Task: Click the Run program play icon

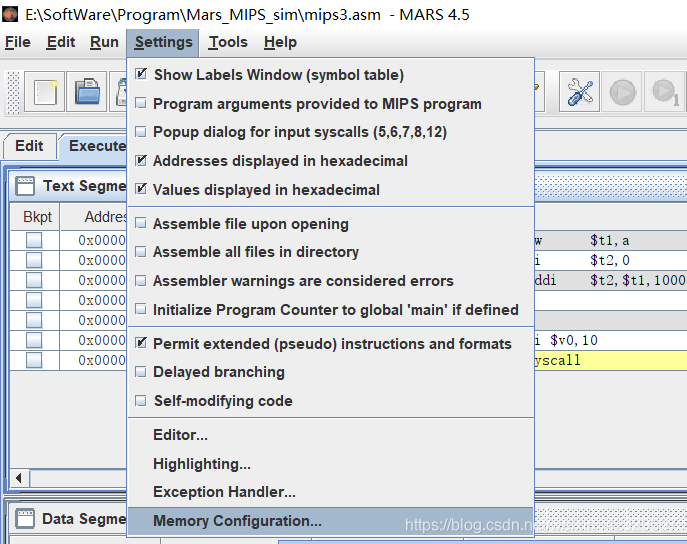Action: click(622, 92)
